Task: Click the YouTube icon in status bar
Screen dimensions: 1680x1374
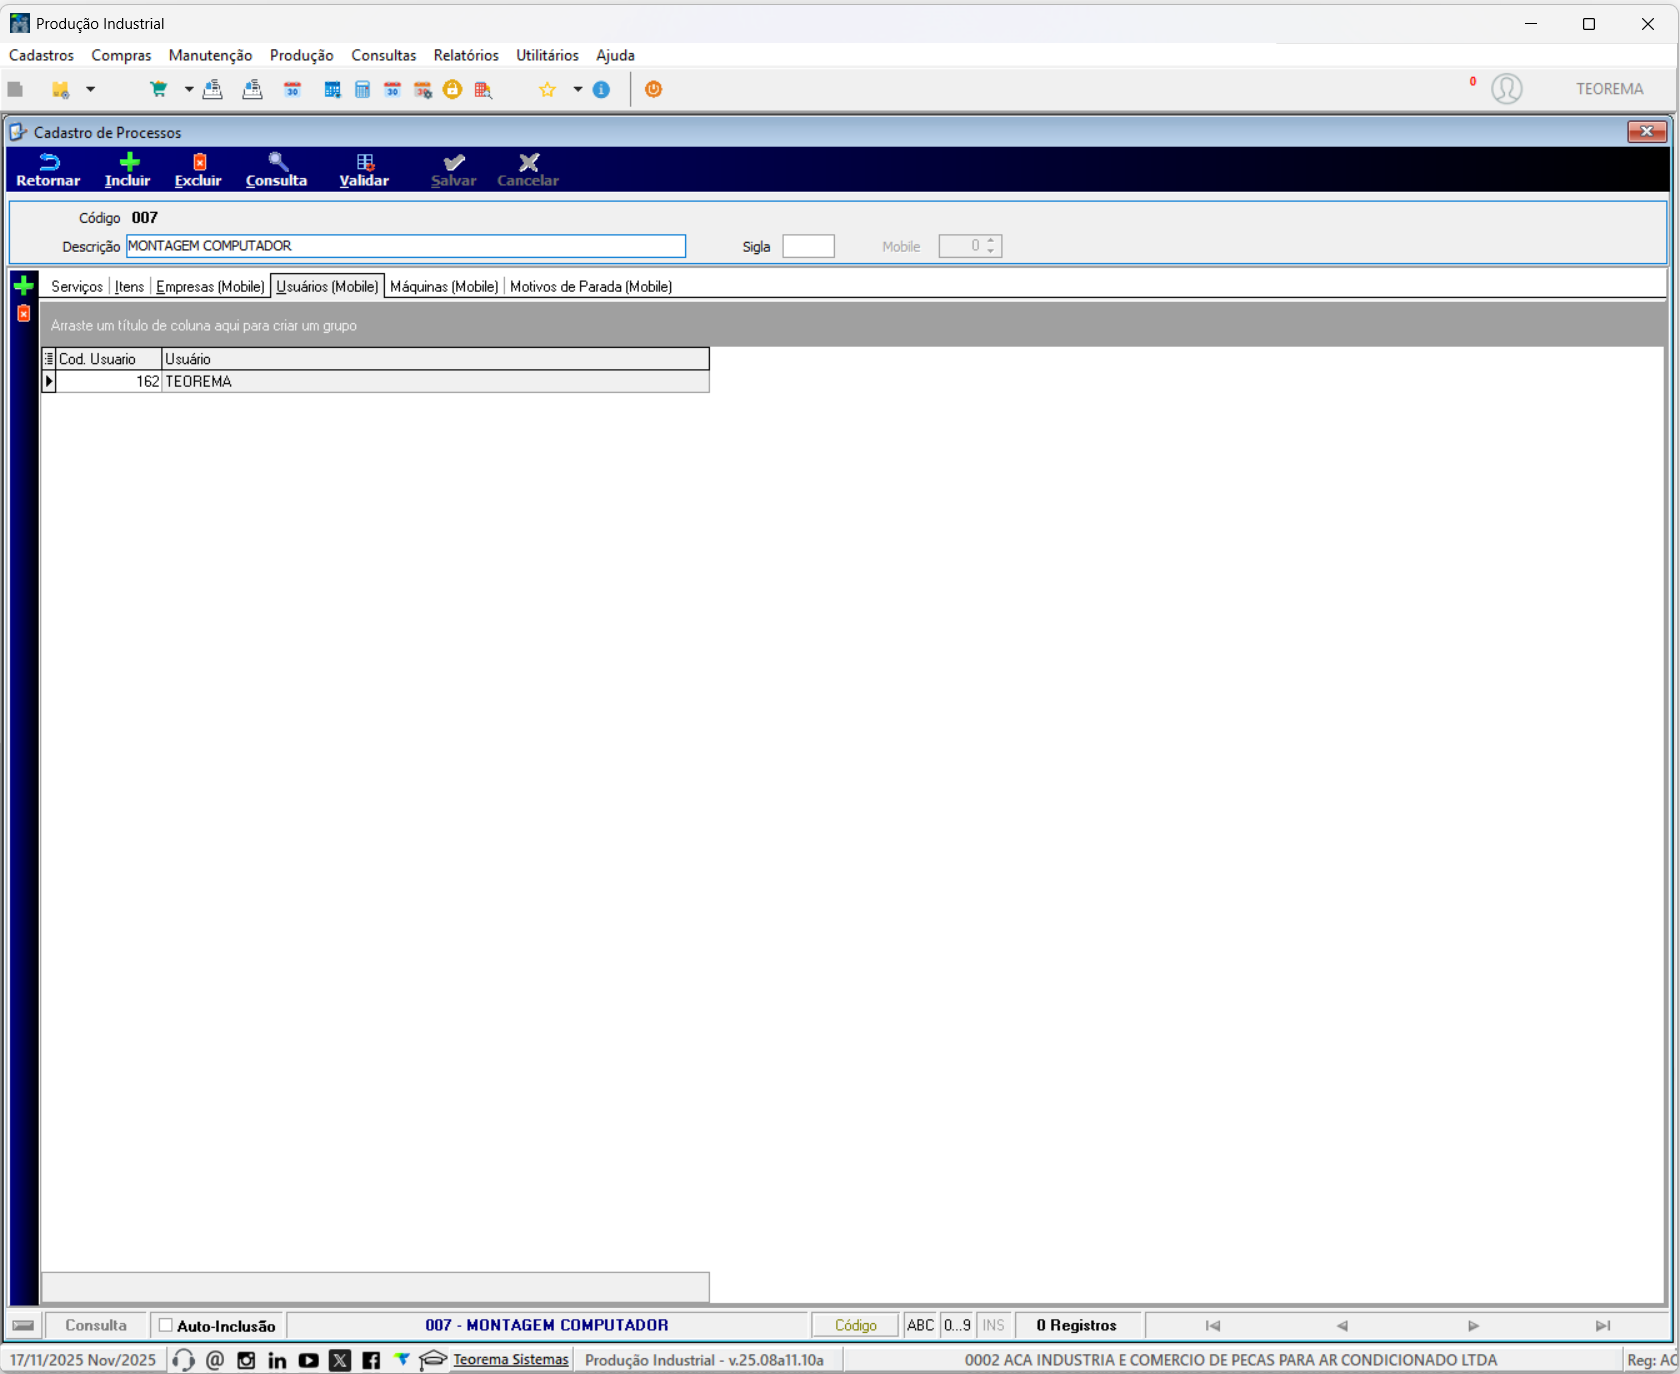Action: pos(308,1360)
